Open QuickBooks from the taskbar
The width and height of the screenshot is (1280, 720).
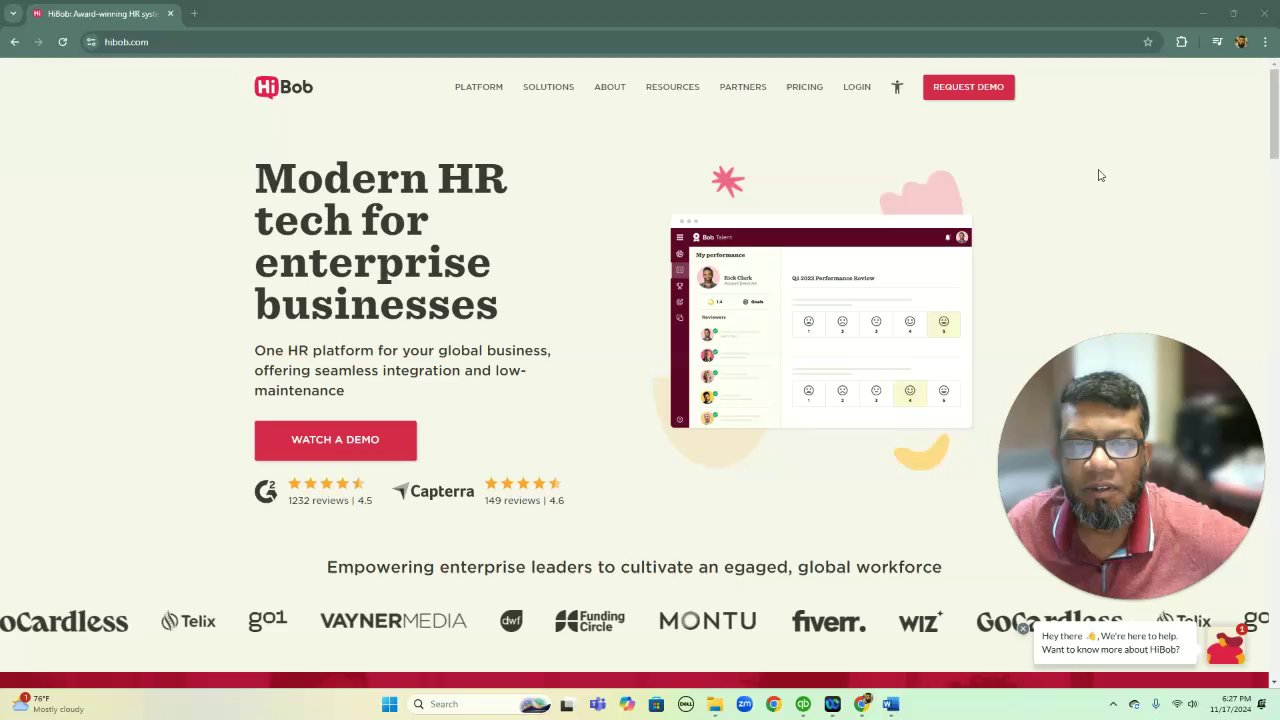pos(803,704)
